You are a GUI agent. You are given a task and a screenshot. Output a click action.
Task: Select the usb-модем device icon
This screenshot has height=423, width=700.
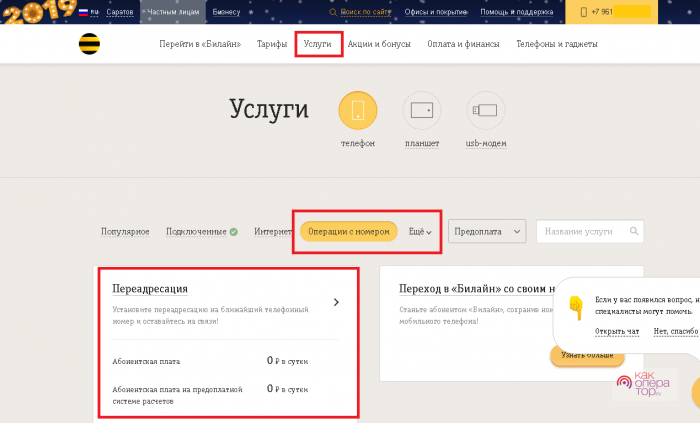point(486,110)
